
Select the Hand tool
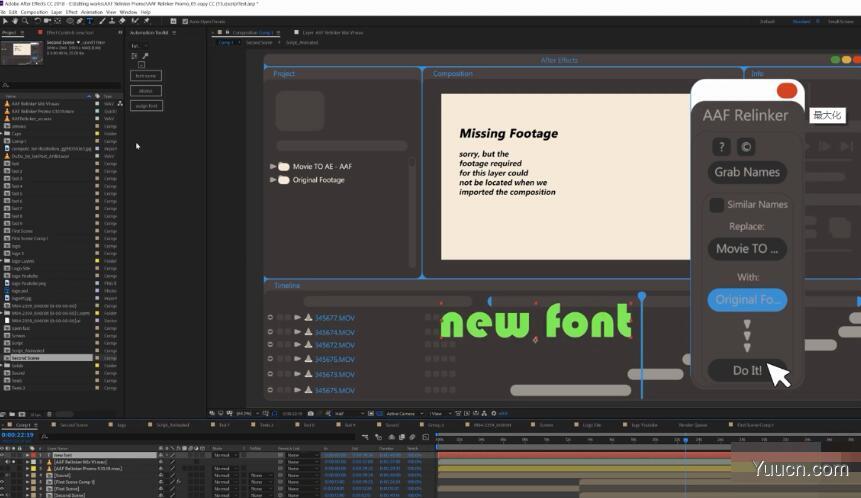tap(15, 21)
